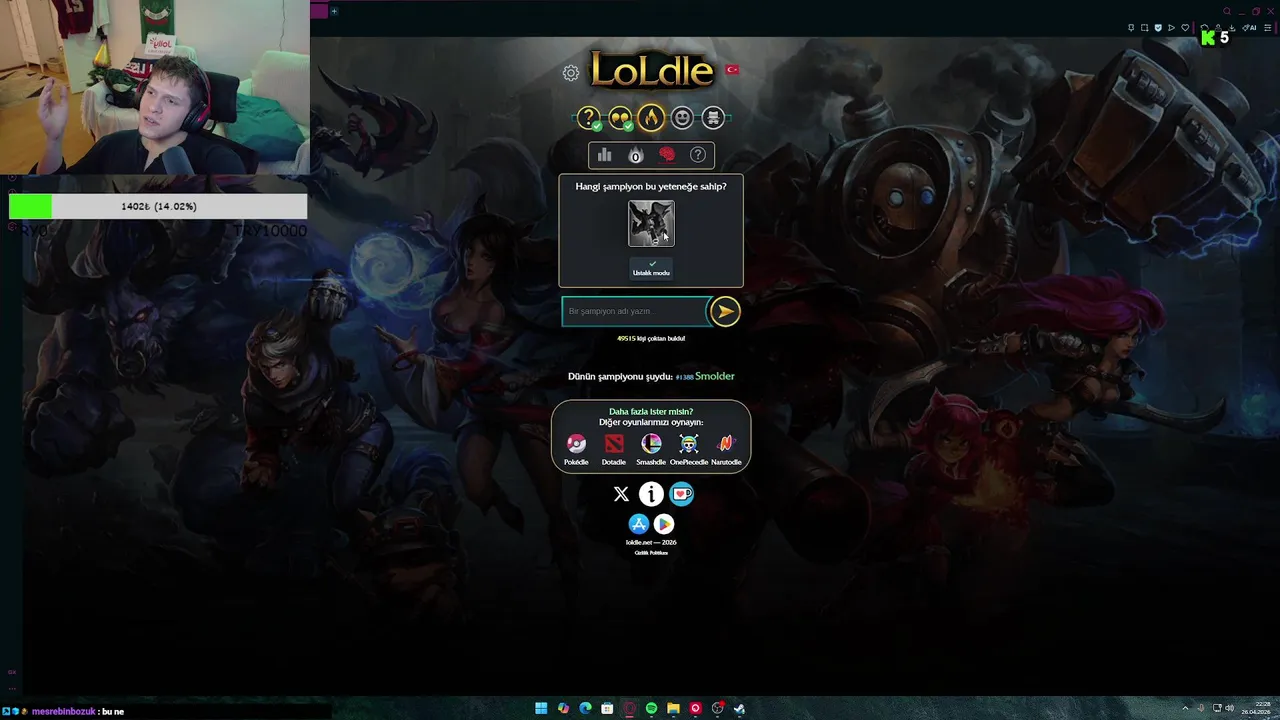Open the ad blocker shield icon
The width and height of the screenshot is (1280, 720).
1158,28
